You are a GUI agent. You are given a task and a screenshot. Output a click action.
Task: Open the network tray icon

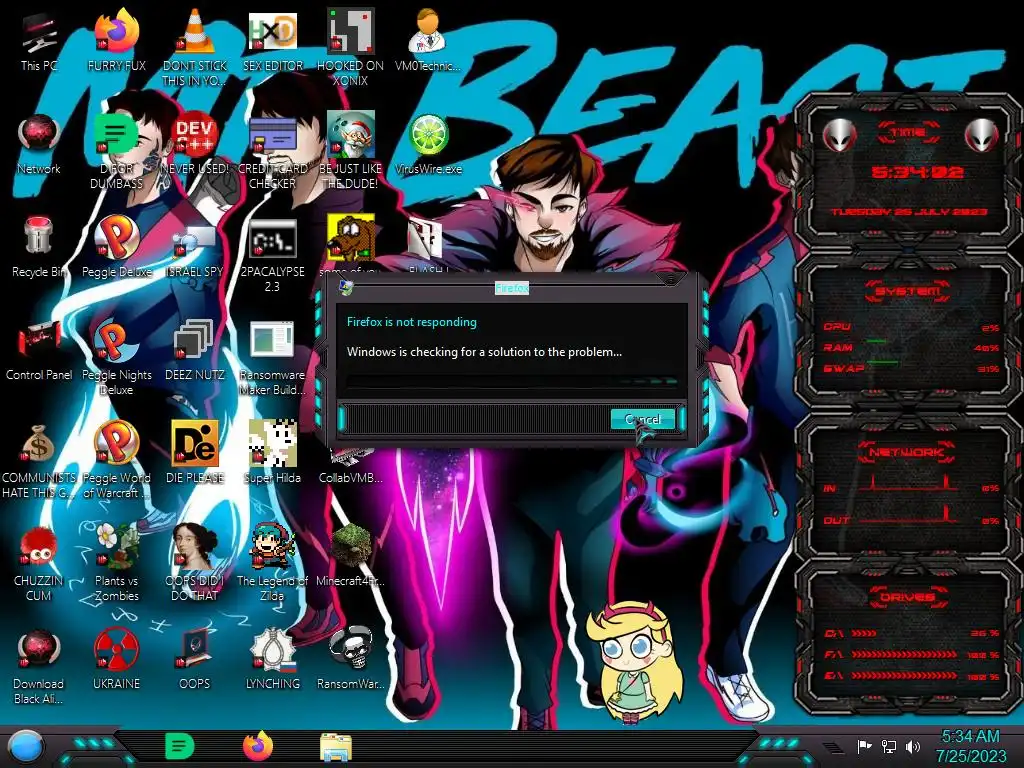click(888, 746)
